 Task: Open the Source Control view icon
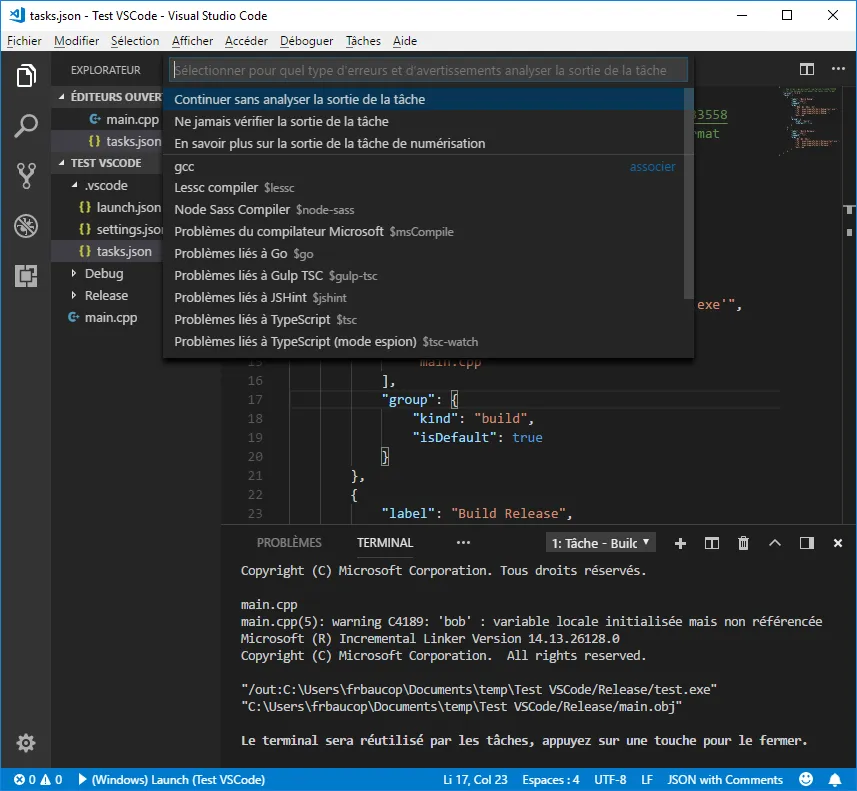(26, 176)
